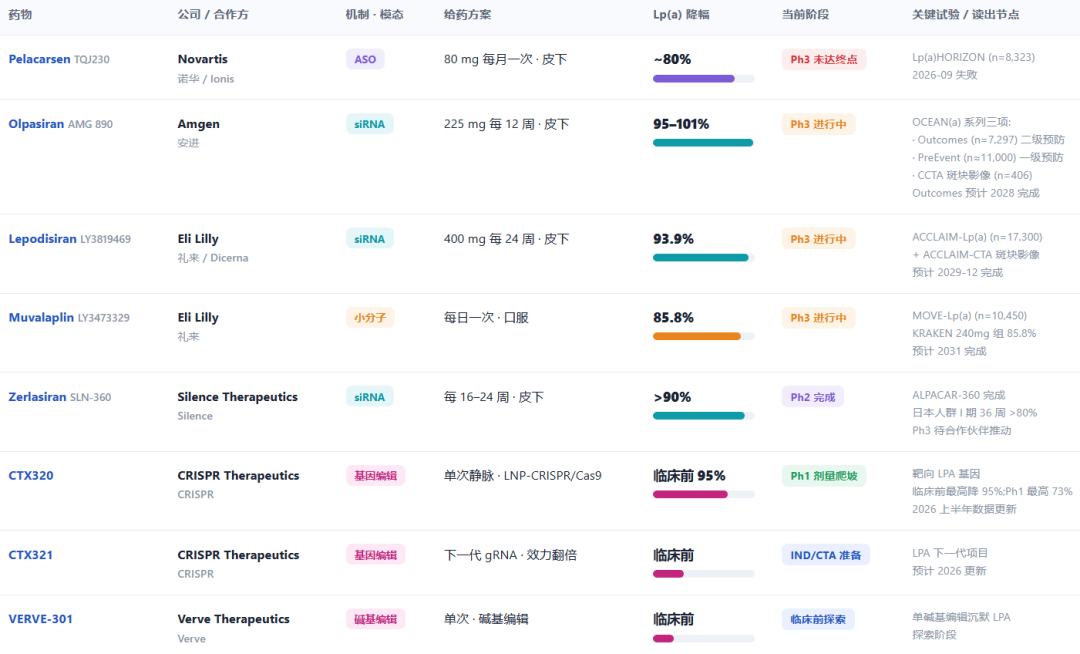Click the '93.9%' reduction value
This screenshot has height=654, width=1080.
674,239
